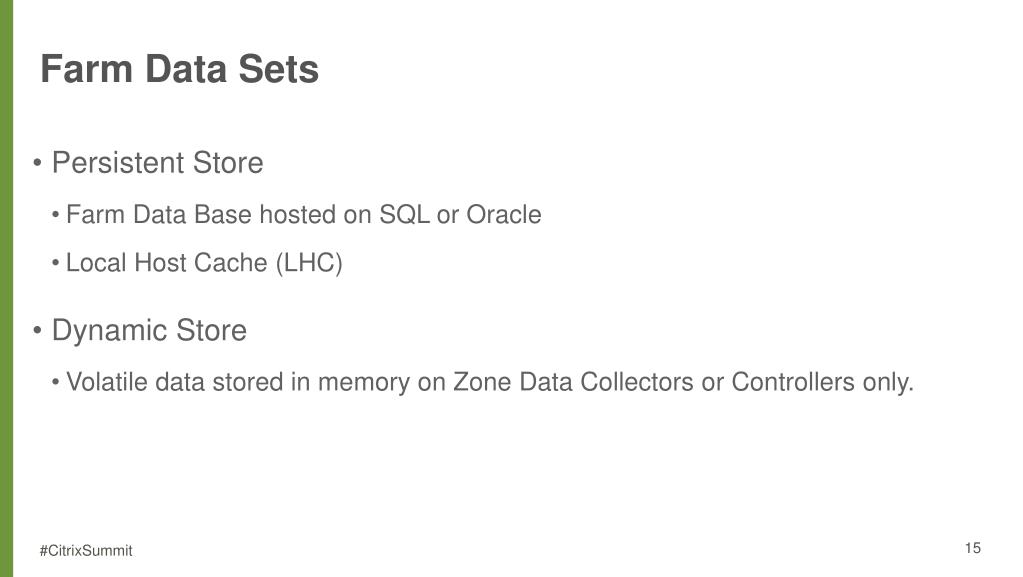Image resolution: width=1023 pixels, height=577 pixels.
Task: Click the bullet before Farm Data Base
Action: click(x=56, y=214)
